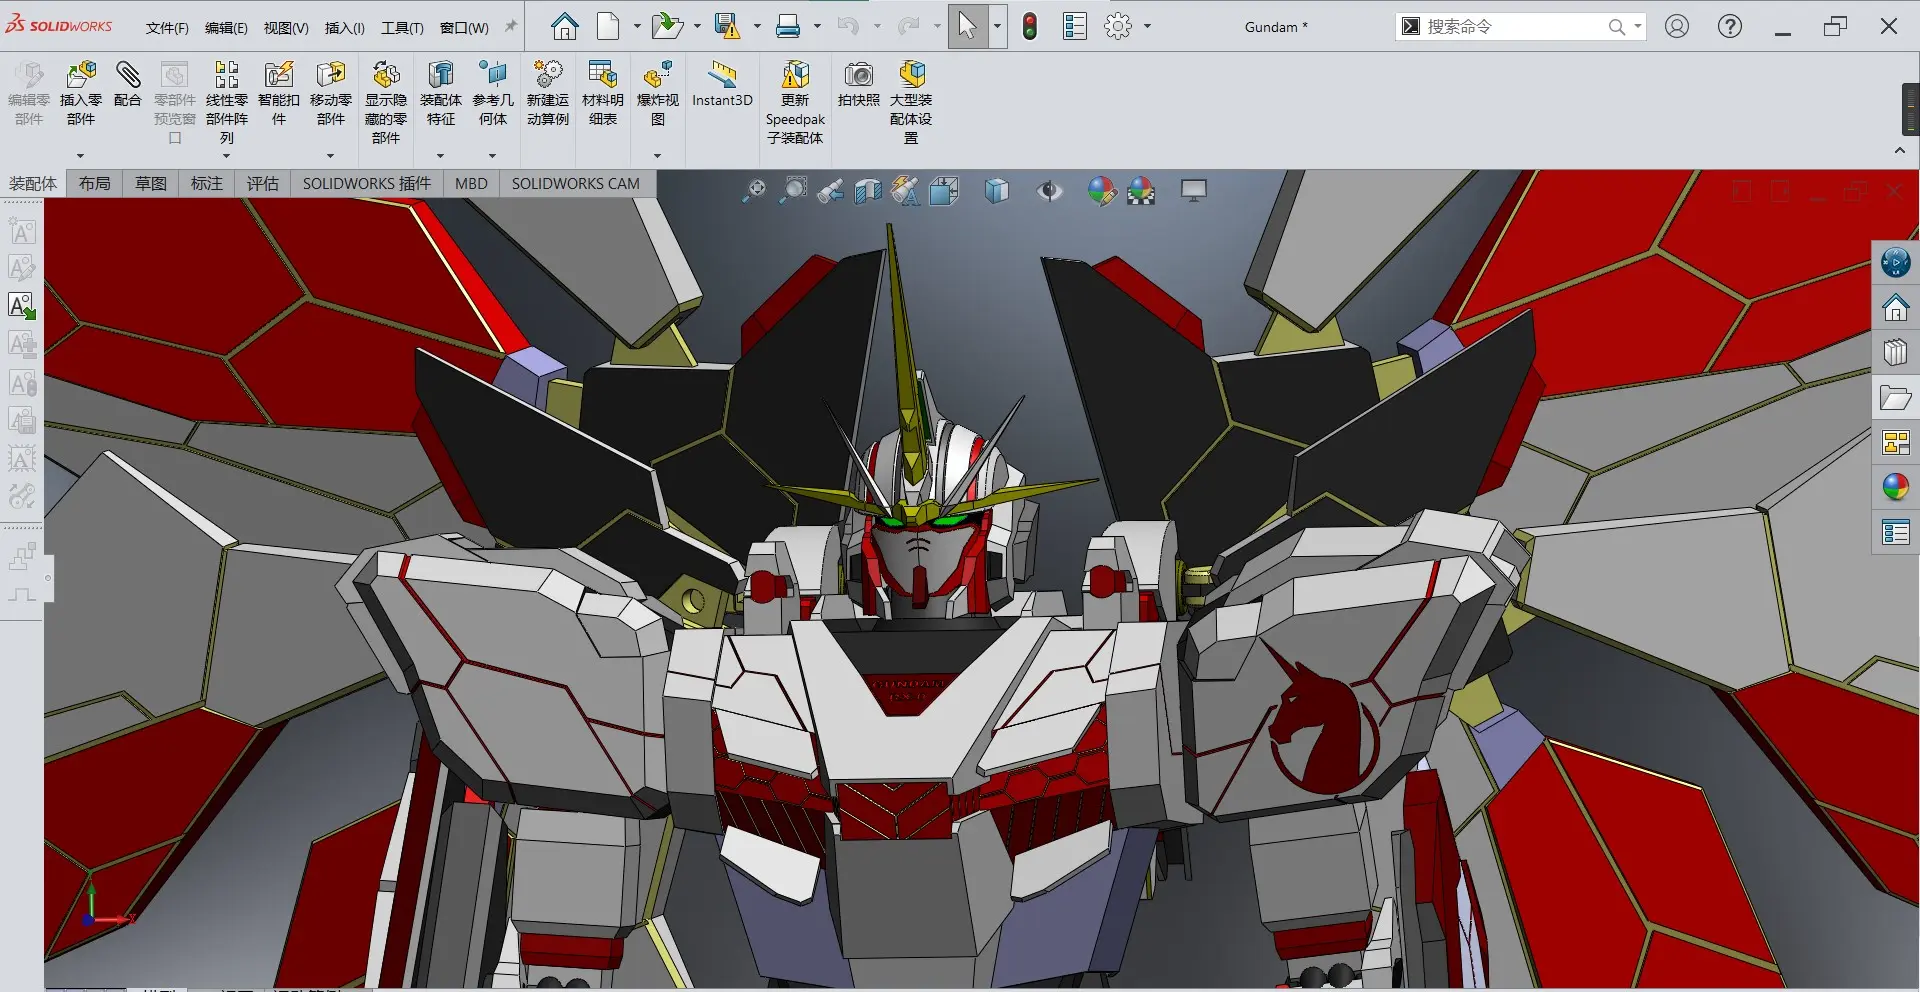Screen dimensions: 1920x992
Task: Switch to the 布局 tab
Action: (95, 184)
